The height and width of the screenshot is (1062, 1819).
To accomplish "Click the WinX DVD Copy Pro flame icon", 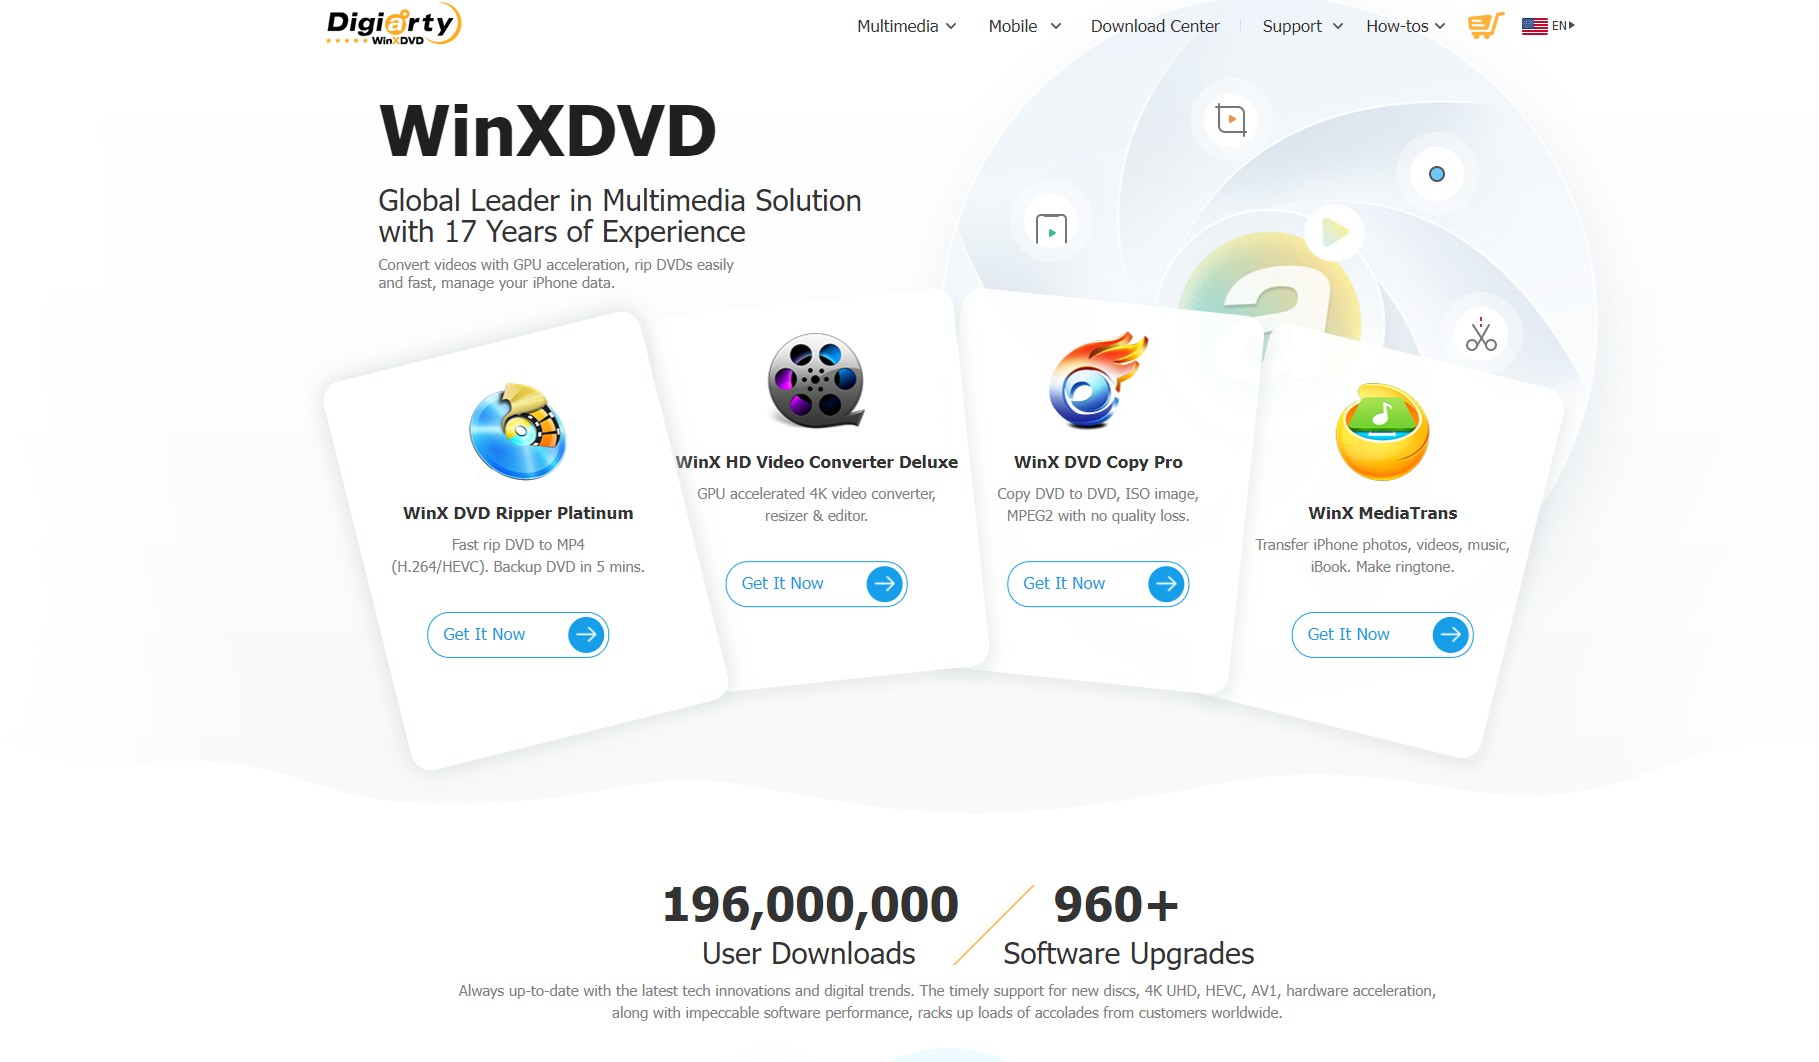I will pos(1098,380).
